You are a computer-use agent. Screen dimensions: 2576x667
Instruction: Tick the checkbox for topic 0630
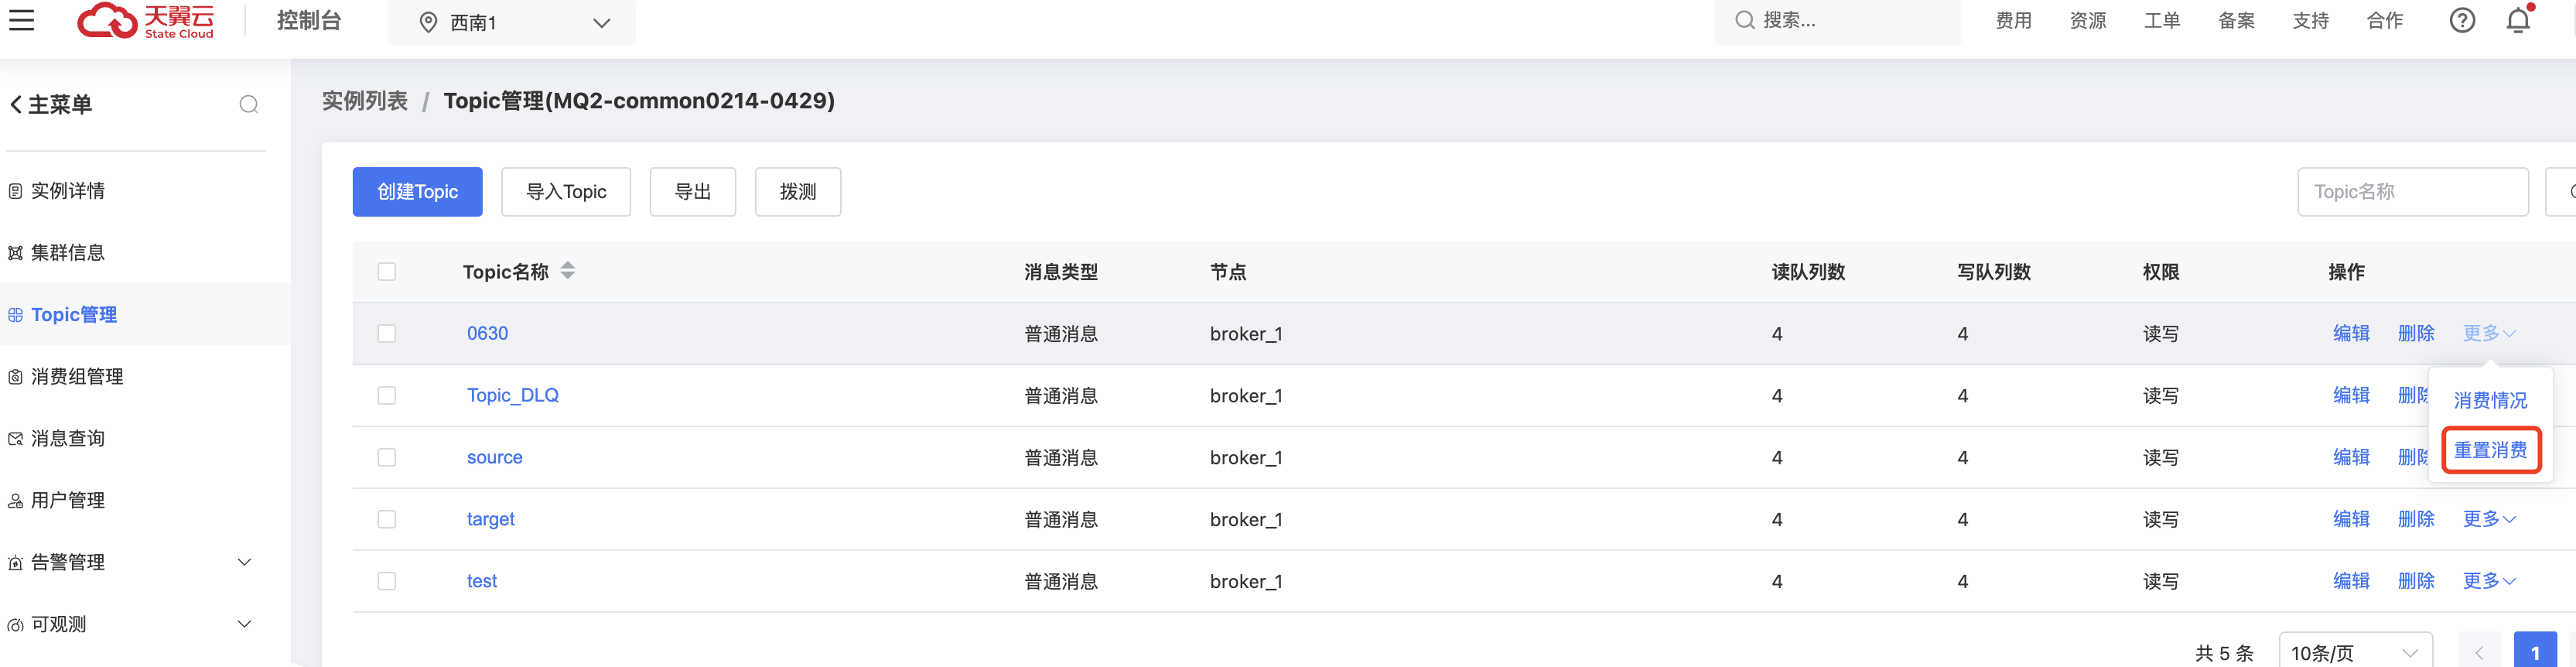coord(387,334)
